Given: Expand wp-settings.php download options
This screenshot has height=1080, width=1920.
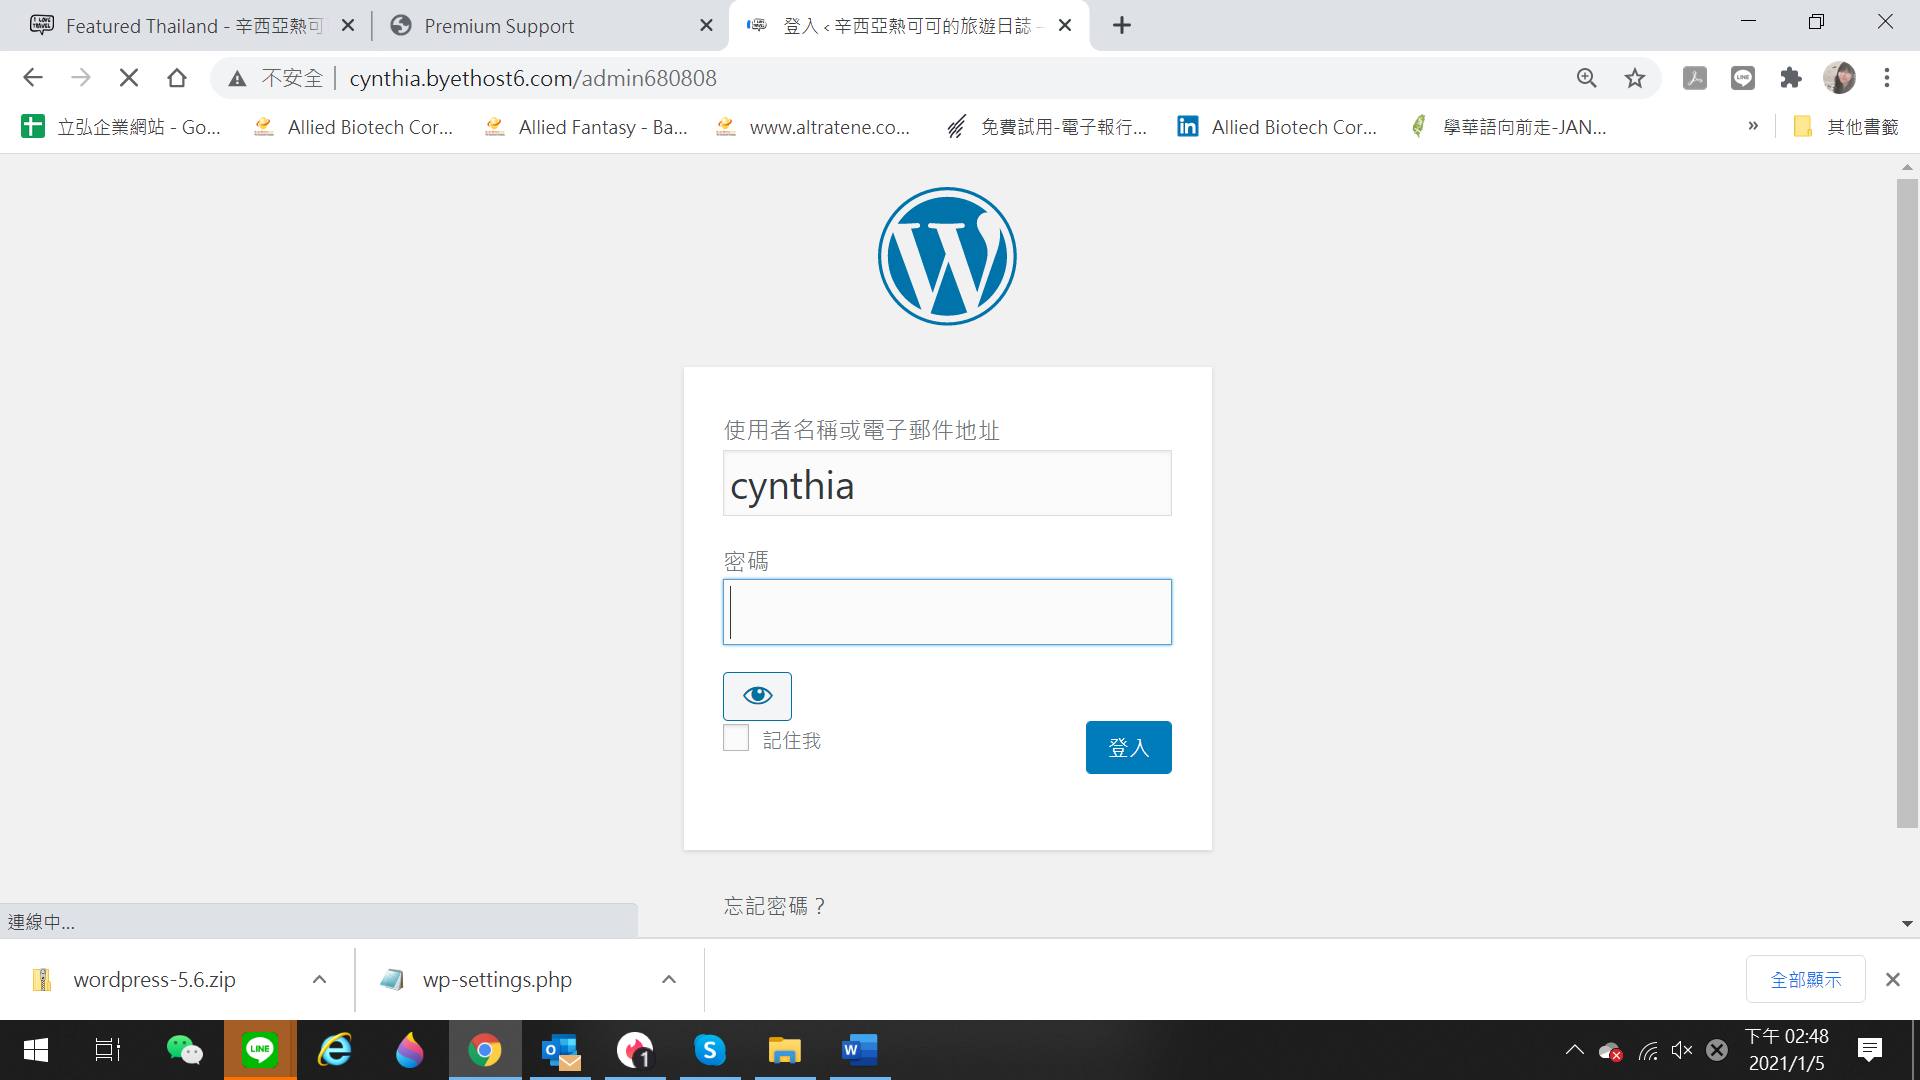Looking at the screenshot, I should click(x=669, y=980).
